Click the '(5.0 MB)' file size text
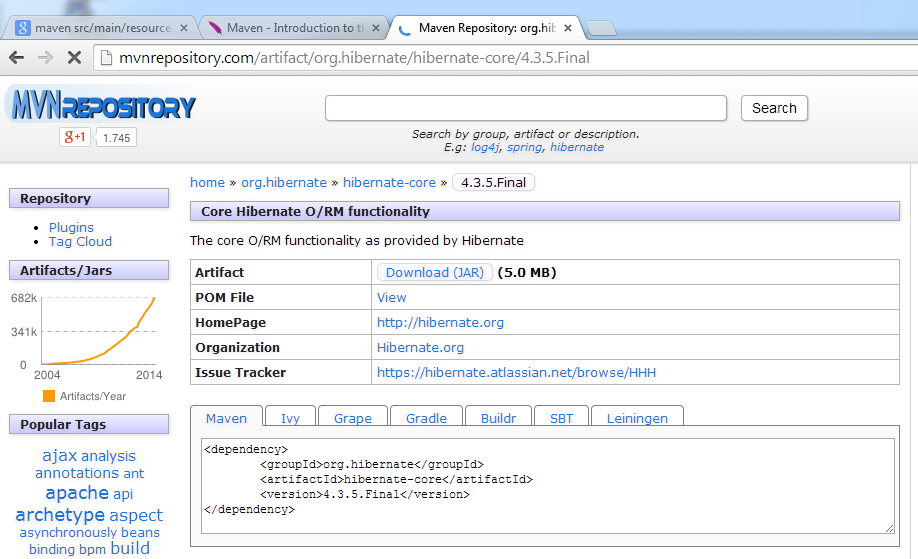The image size is (918, 559). click(526, 273)
